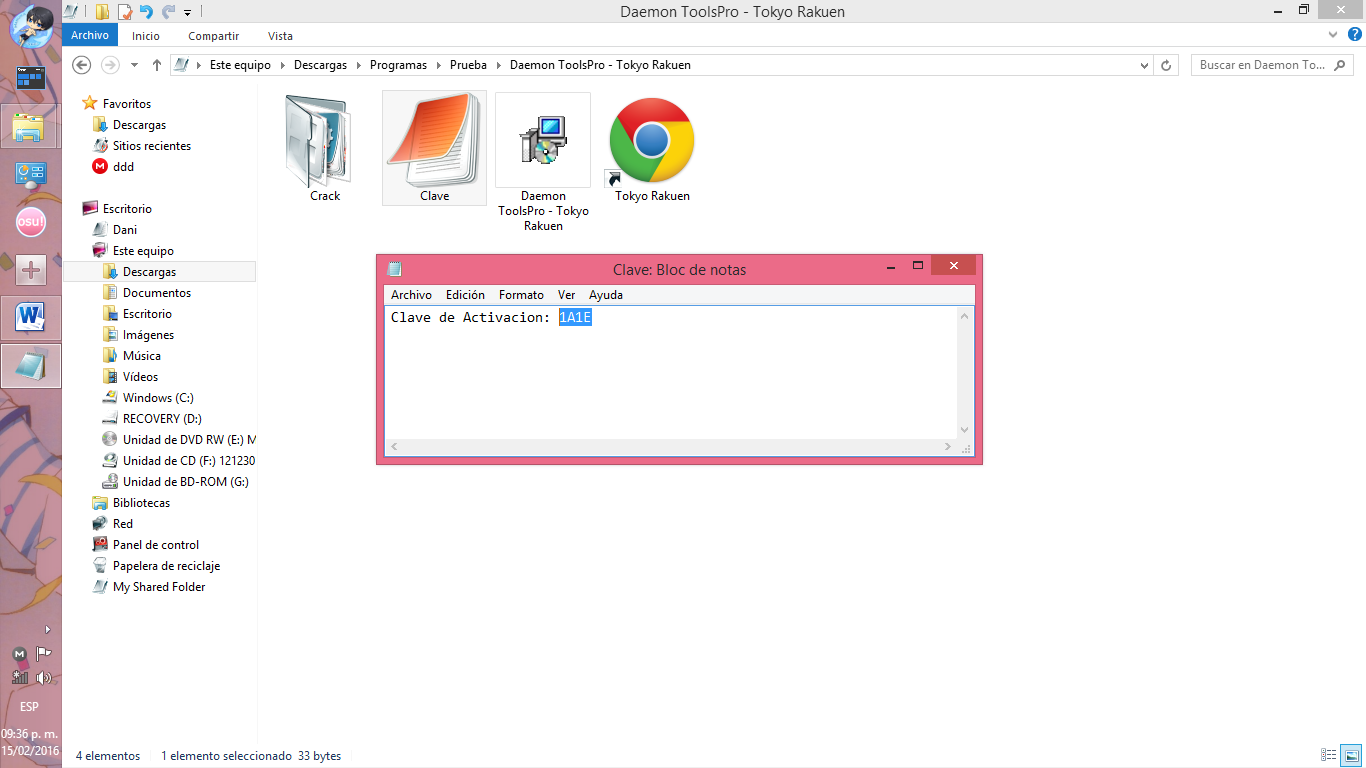The width and height of the screenshot is (1366, 768).
Task: Open Unidad de BD-ROM (G:) drive
Action: coord(185,482)
